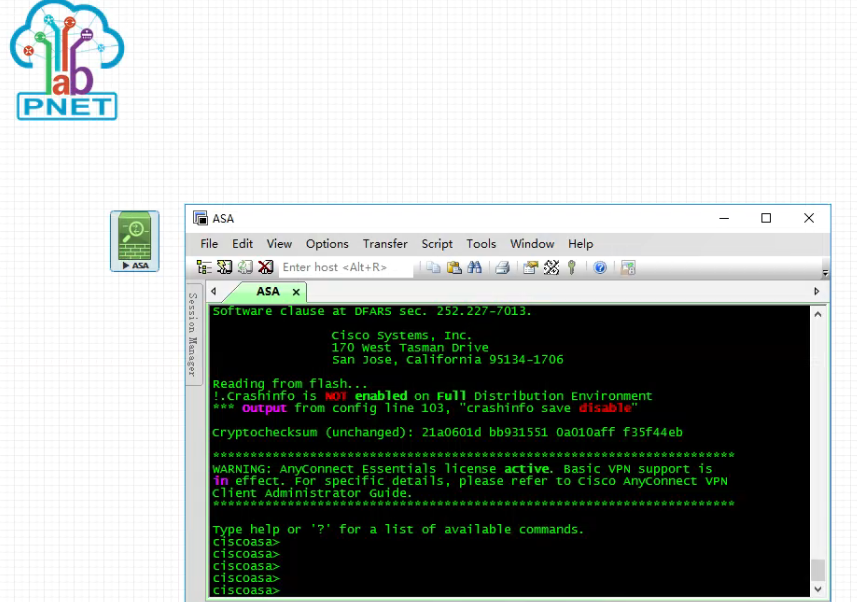Open the Script menu

pyautogui.click(x=437, y=244)
